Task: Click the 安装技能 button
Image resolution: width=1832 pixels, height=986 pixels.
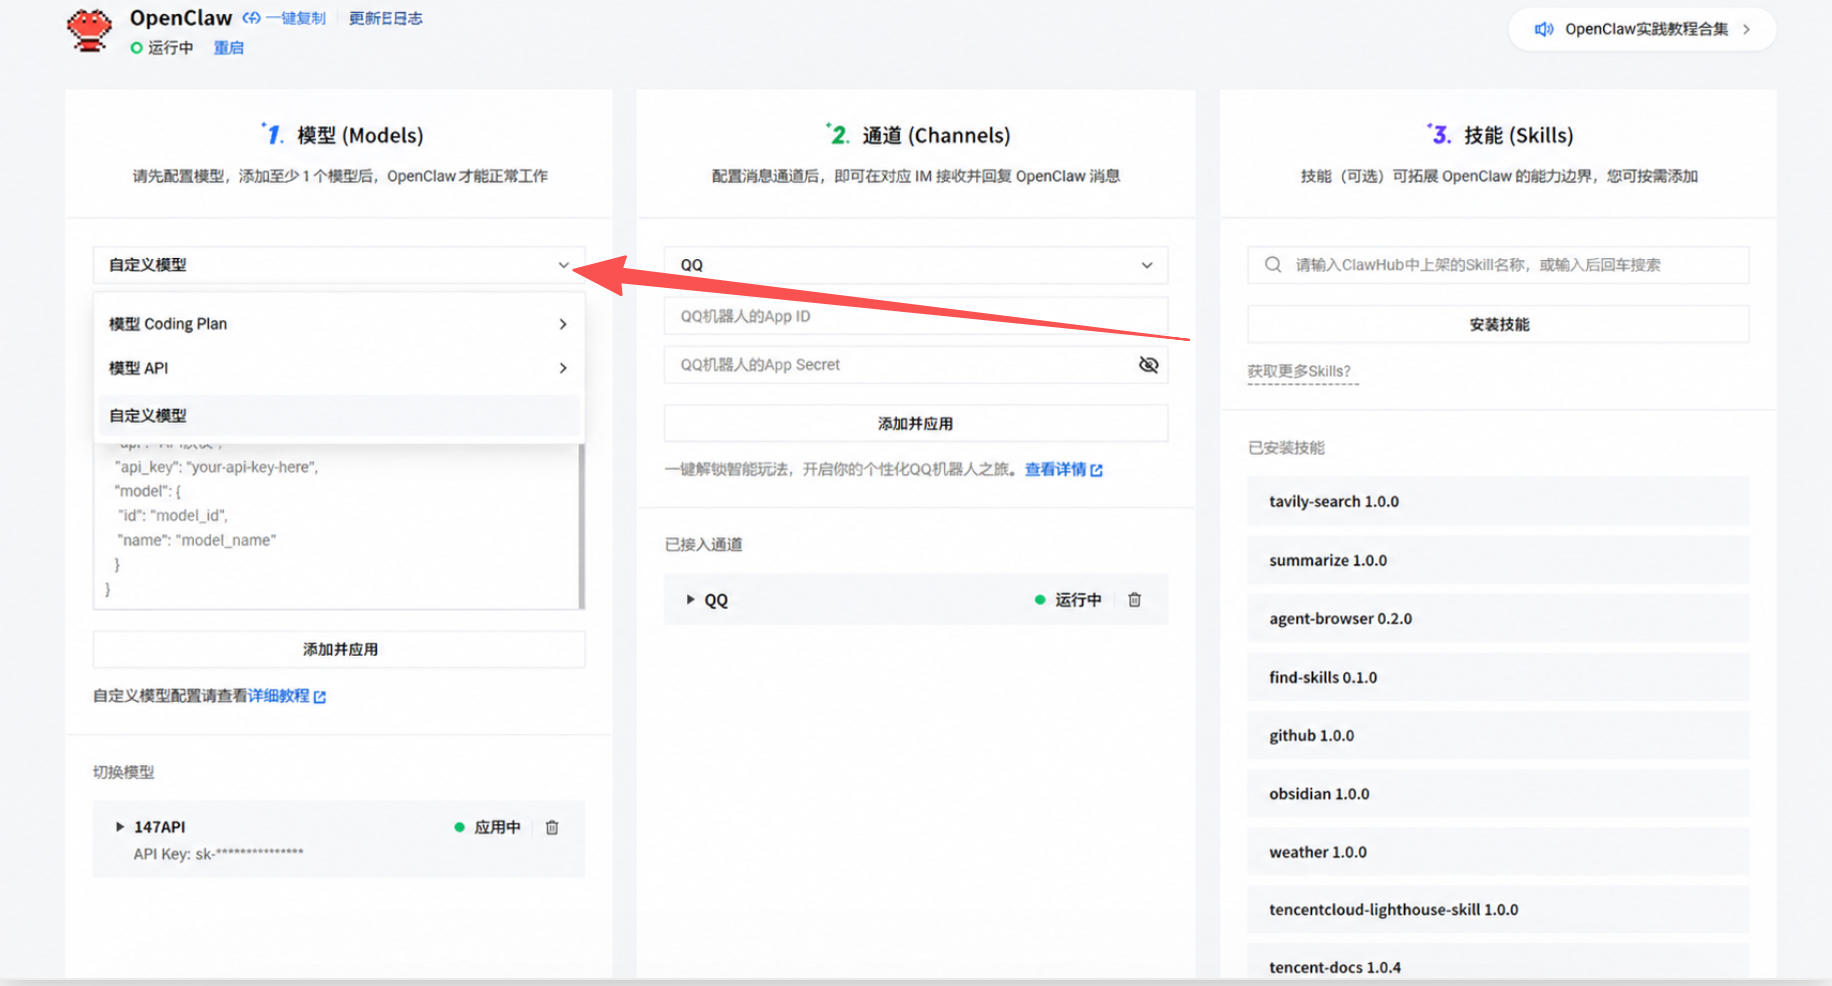Action: [x=1498, y=324]
